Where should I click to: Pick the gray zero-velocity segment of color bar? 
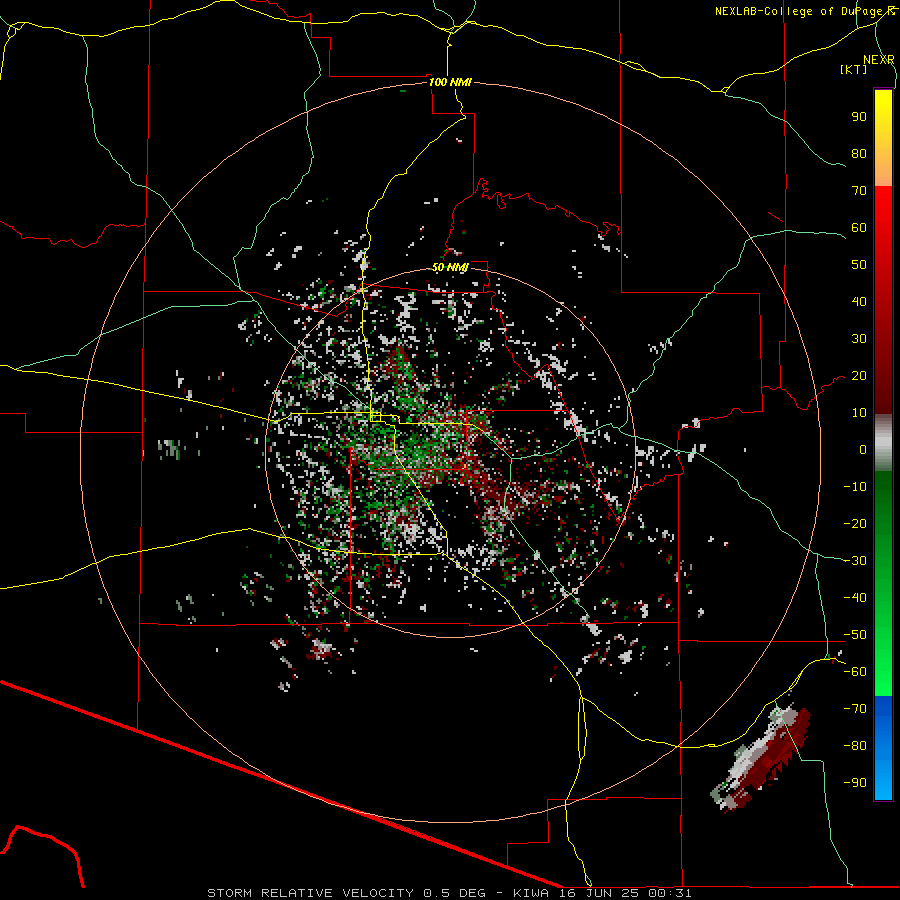tap(883, 443)
